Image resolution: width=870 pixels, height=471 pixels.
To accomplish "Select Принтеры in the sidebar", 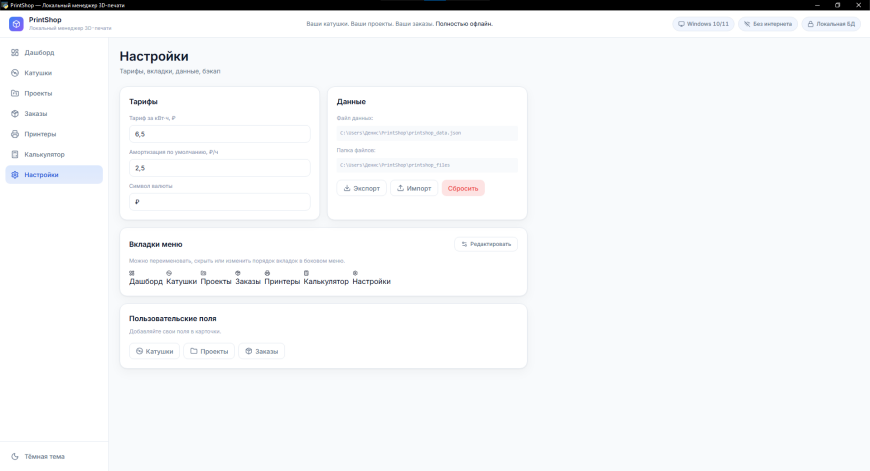I will click(54, 134).
